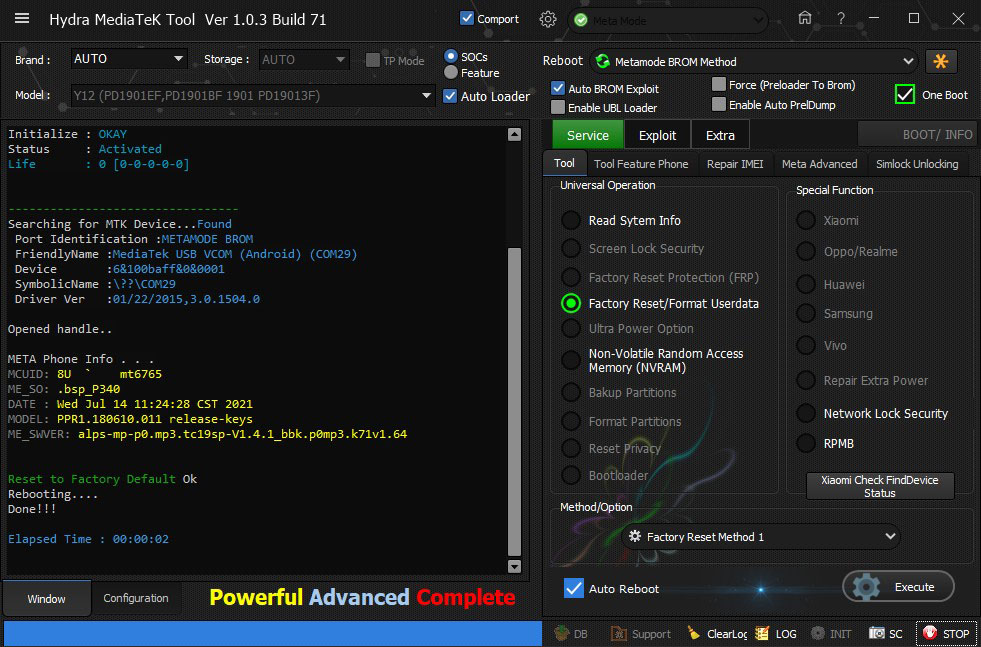Open the Brand AUTO dropdown

pos(129,59)
